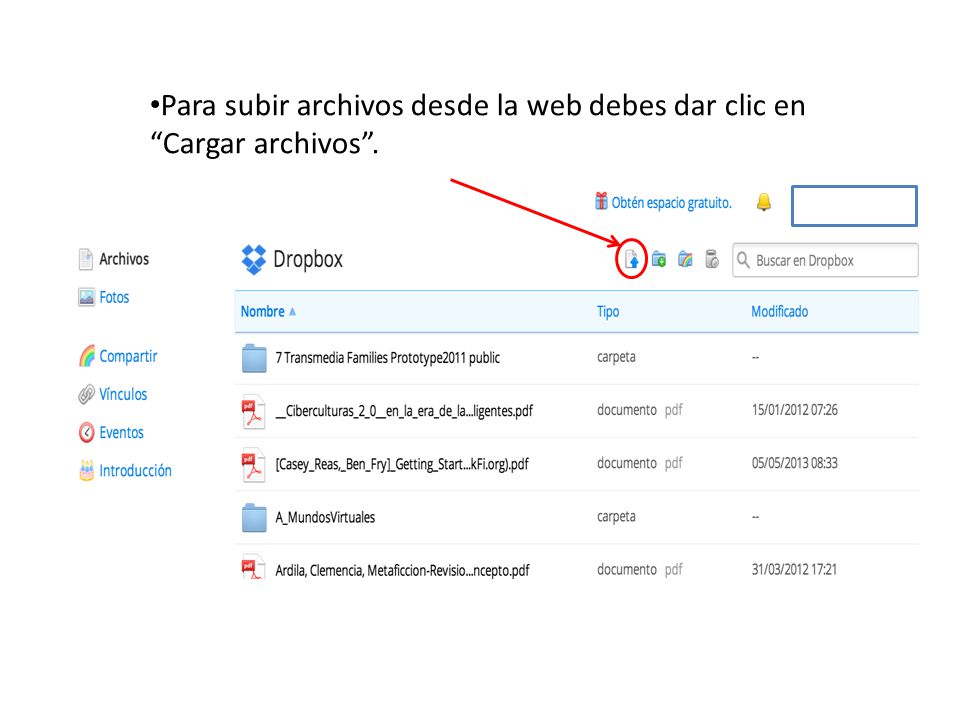Image resolution: width=960 pixels, height=720 pixels.
Task: Open Eventos in the sidebar
Action: (121, 432)
